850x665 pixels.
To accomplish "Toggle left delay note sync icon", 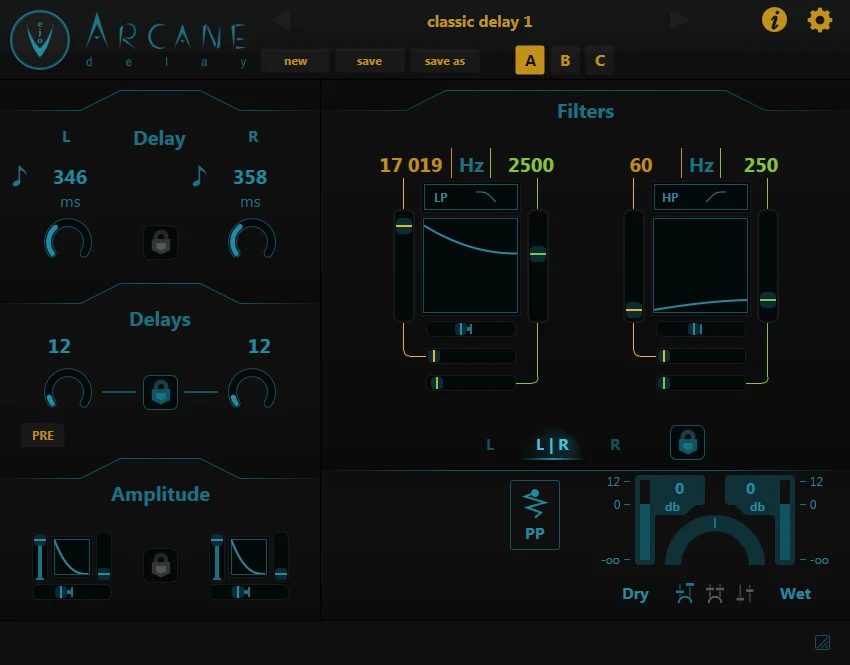I will click(x=20, y=176).
